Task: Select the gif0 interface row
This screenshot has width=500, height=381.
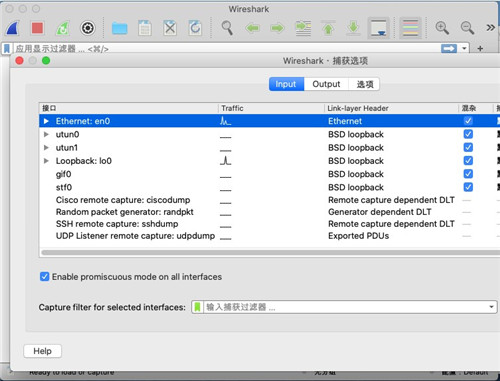Action: (269, 174)
